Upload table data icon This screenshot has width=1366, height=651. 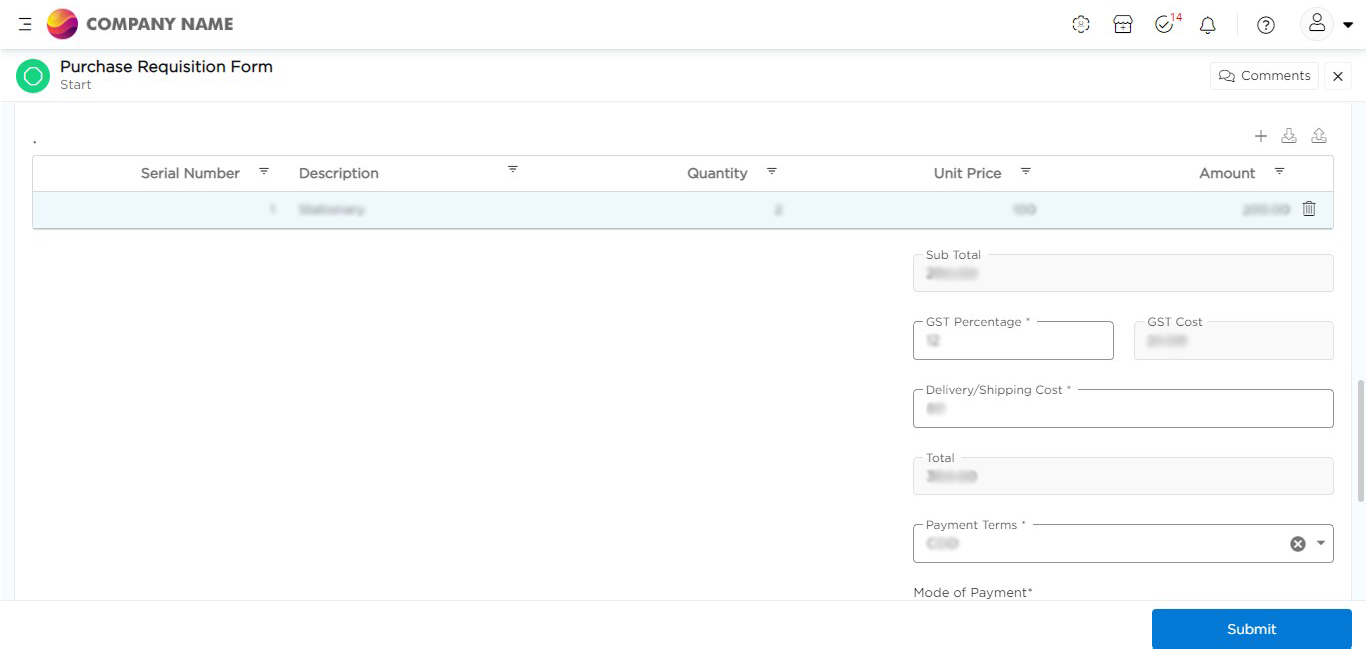[1319, 136]
